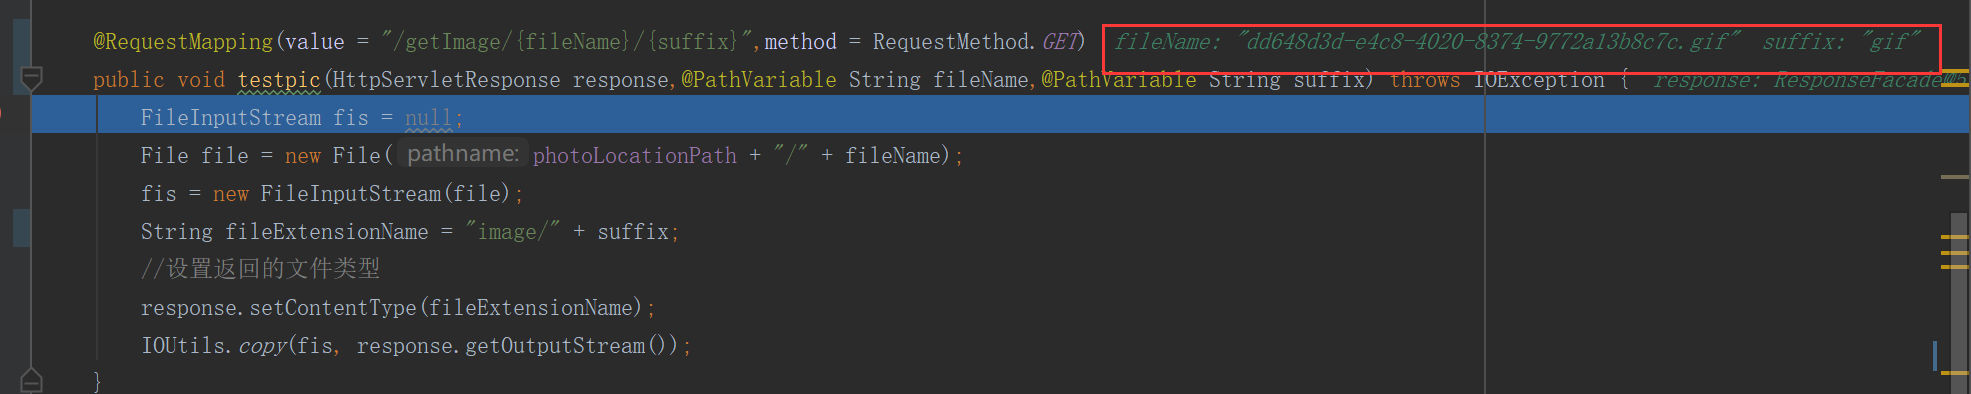Screen dimensions: 1971x394
Task: Click the photoLocationPath field reference
Action: 634,155
